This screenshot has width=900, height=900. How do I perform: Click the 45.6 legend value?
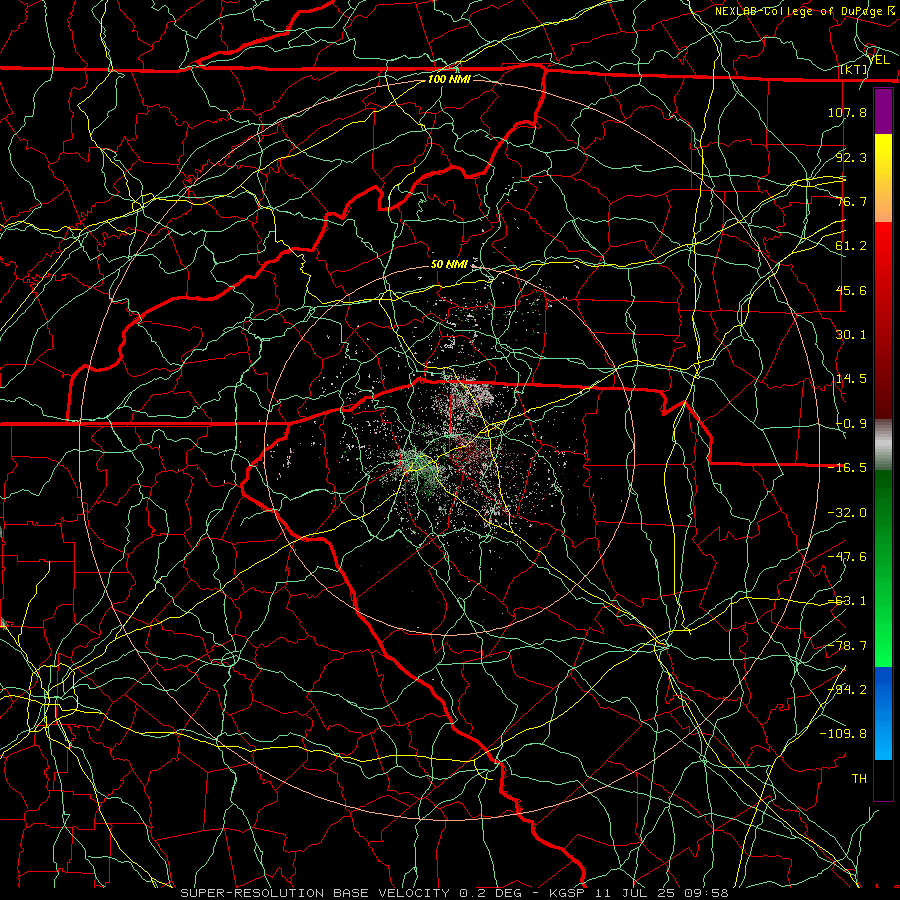[x=851, y=290]
